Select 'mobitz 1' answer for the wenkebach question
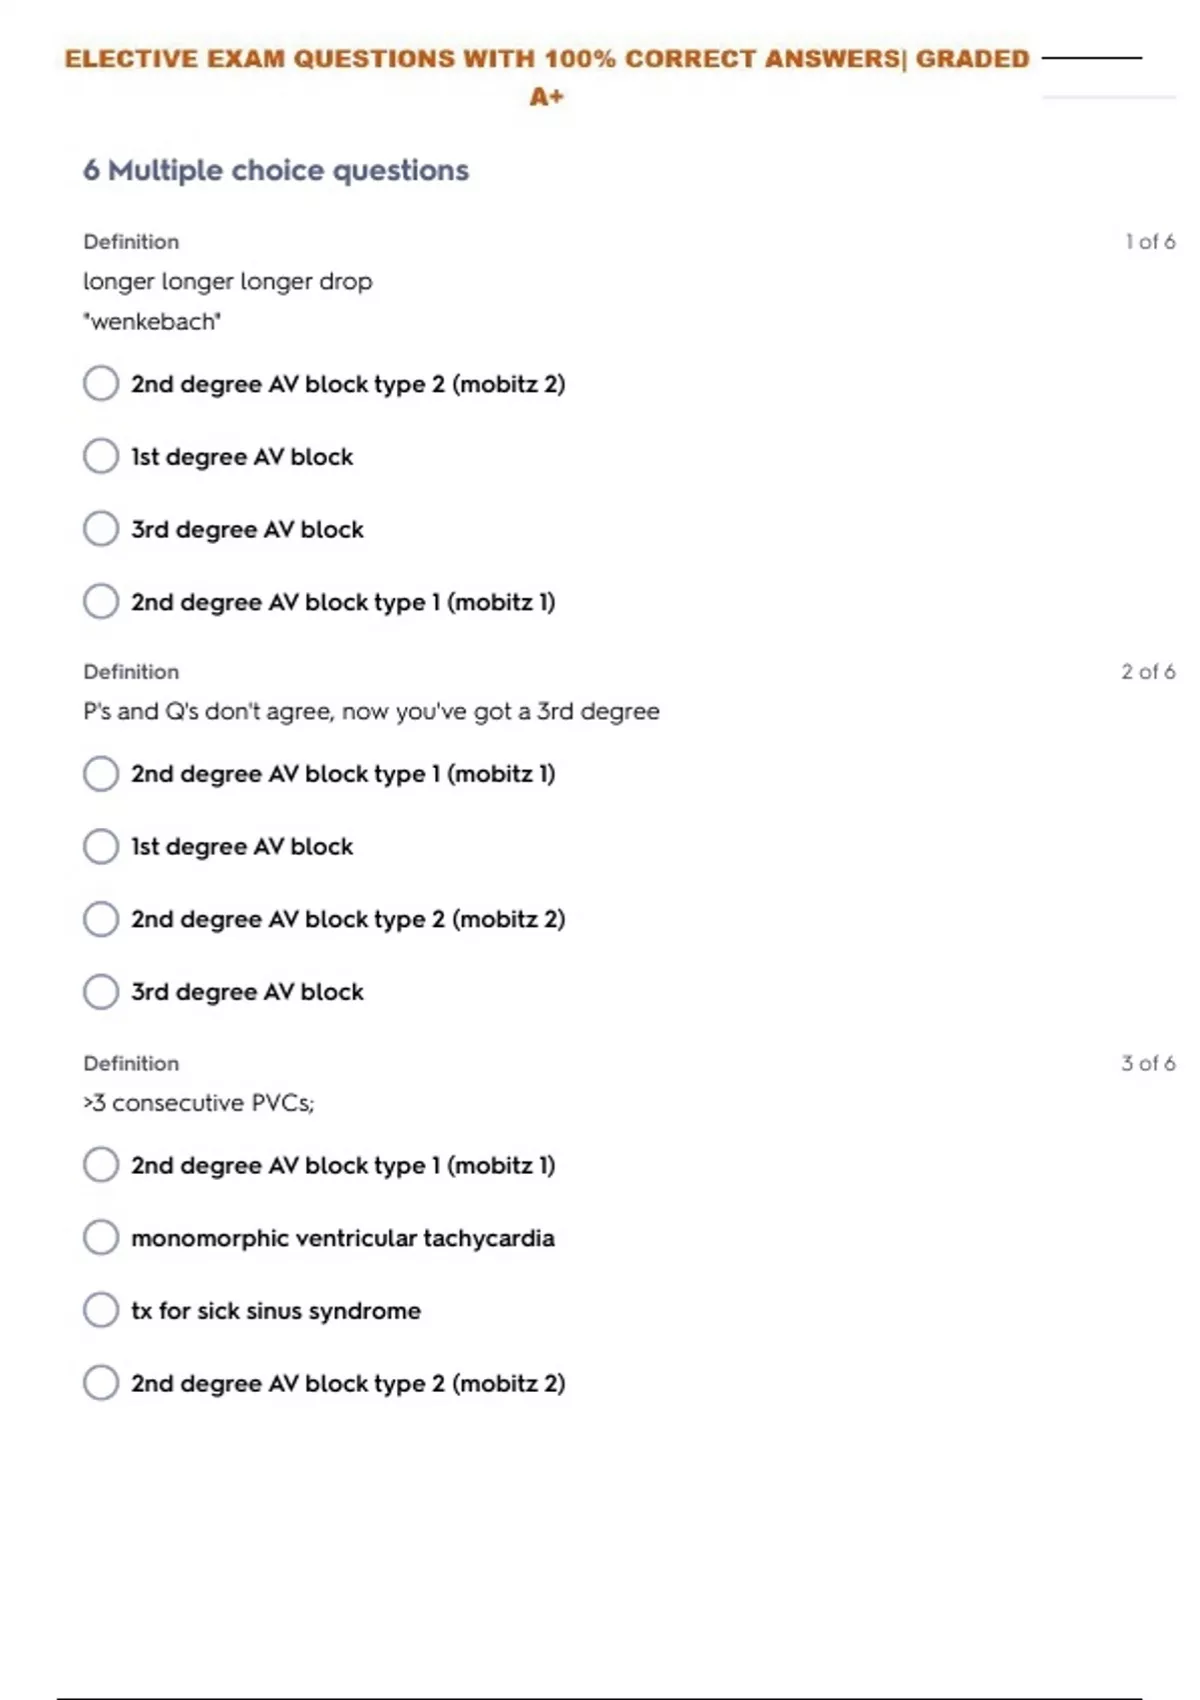 (101, 602)
